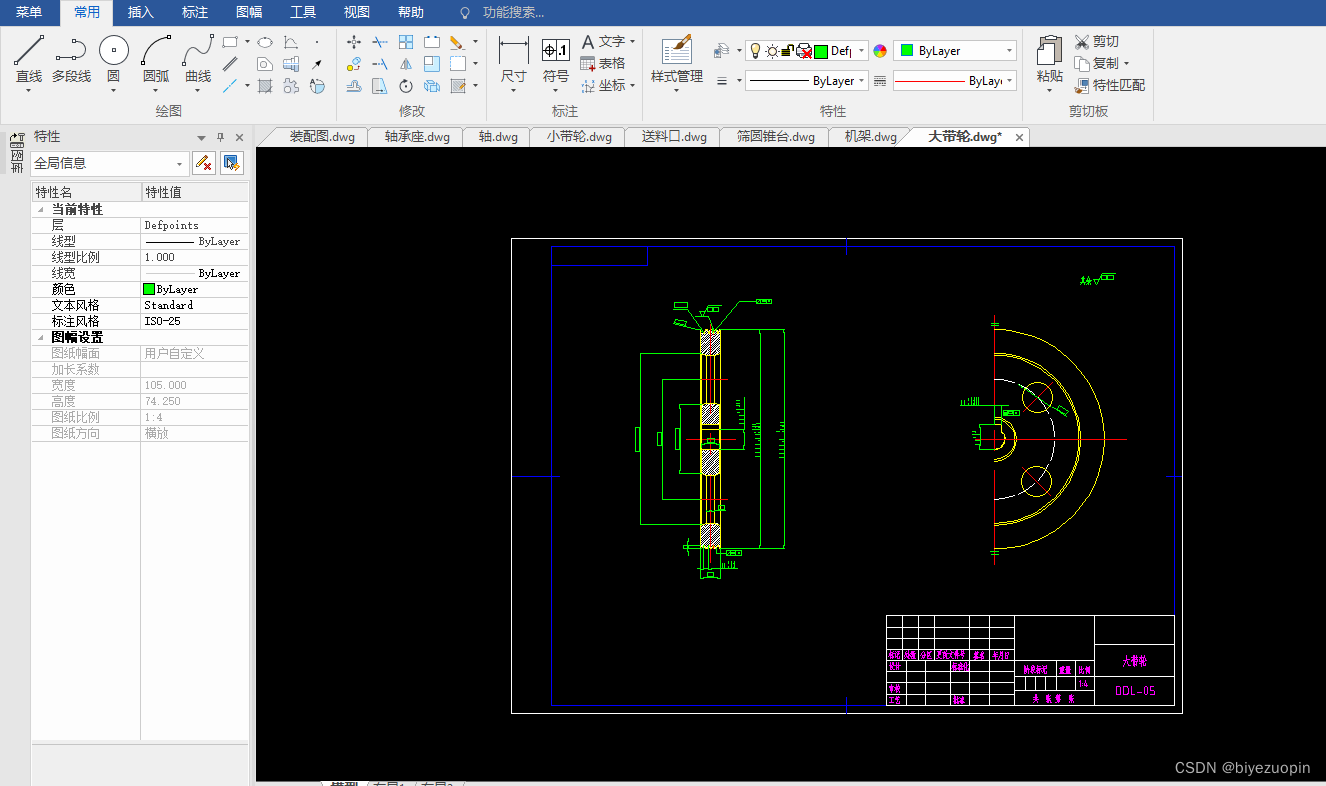This screenshot has height=786, width=1326.
Task: Click the layer manager icon
Action: pos(721,50)
